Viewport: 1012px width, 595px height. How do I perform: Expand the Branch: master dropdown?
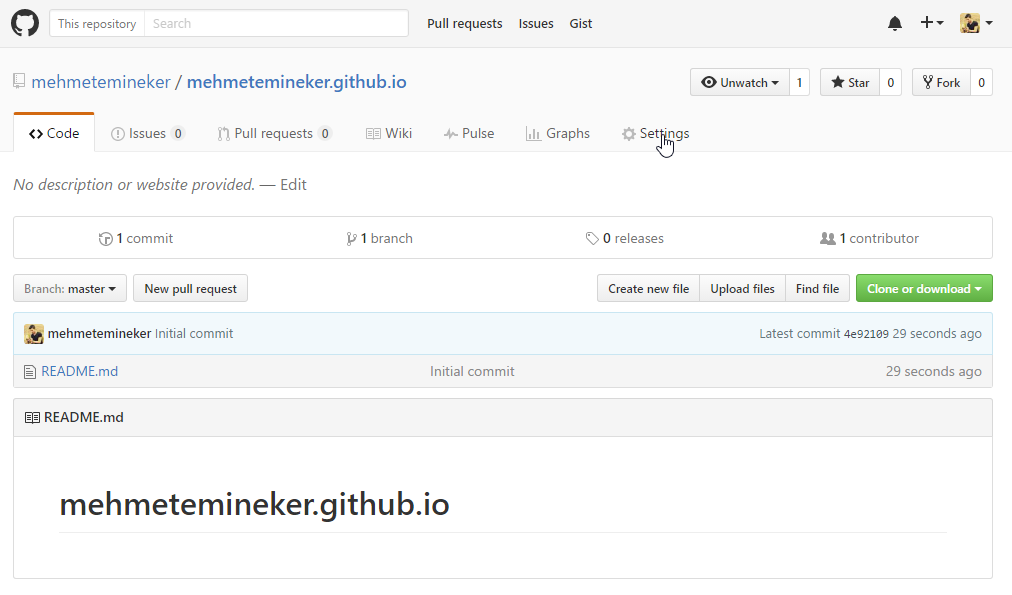coord(70,288)
